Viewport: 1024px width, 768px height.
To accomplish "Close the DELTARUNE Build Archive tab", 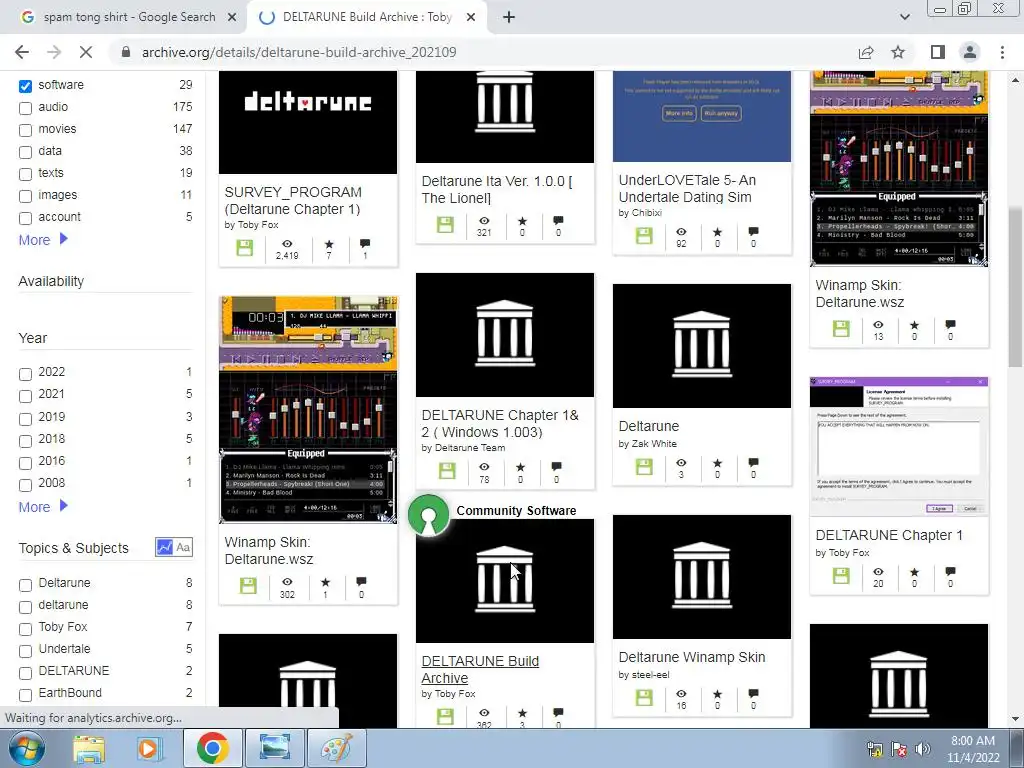I will pyautogui.click(x=471, y=17).
